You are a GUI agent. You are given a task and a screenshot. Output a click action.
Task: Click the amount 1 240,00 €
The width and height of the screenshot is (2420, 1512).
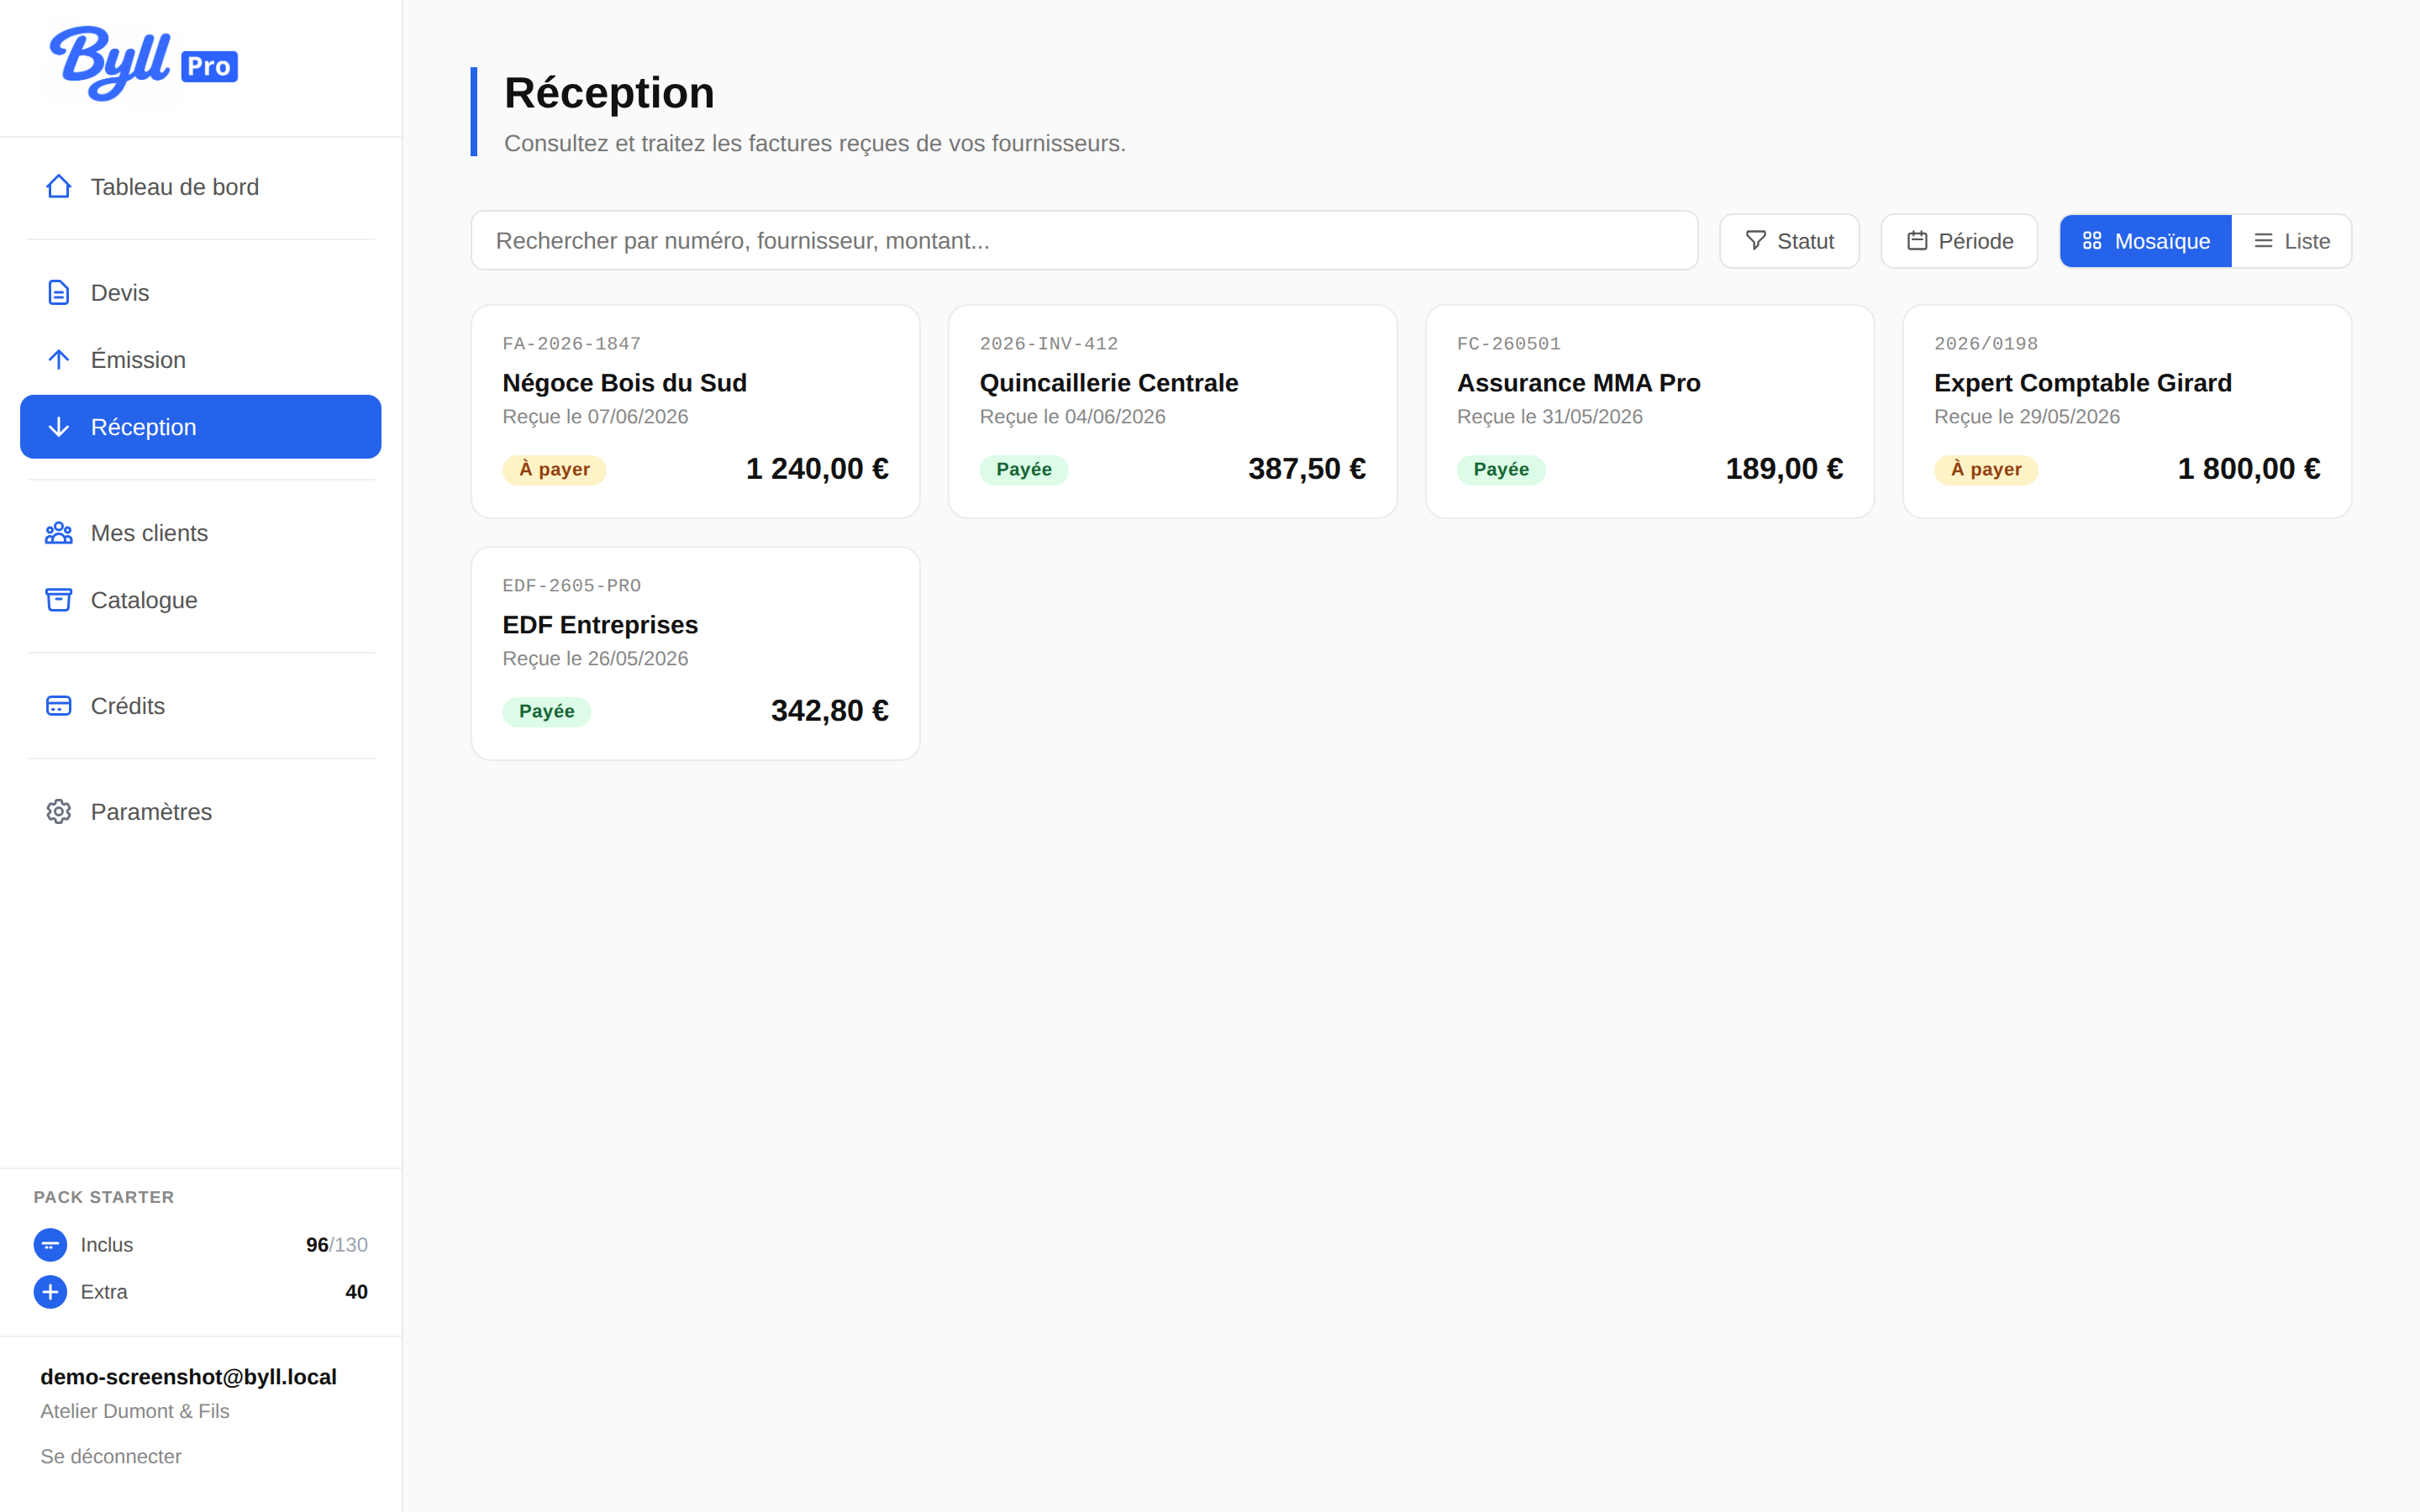point(817,469)
